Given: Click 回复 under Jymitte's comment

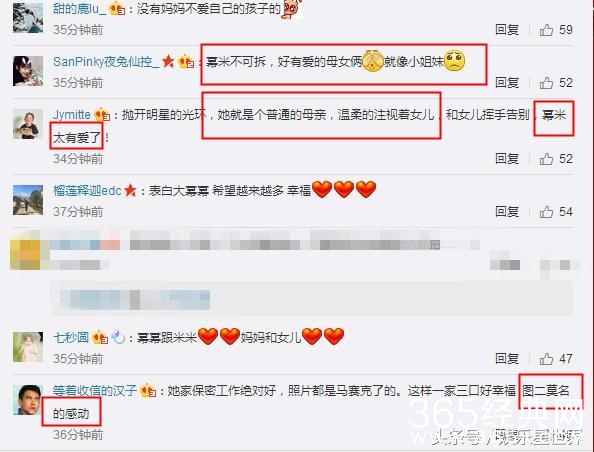Looking at the screenshot, I should (x=507, y=159).
